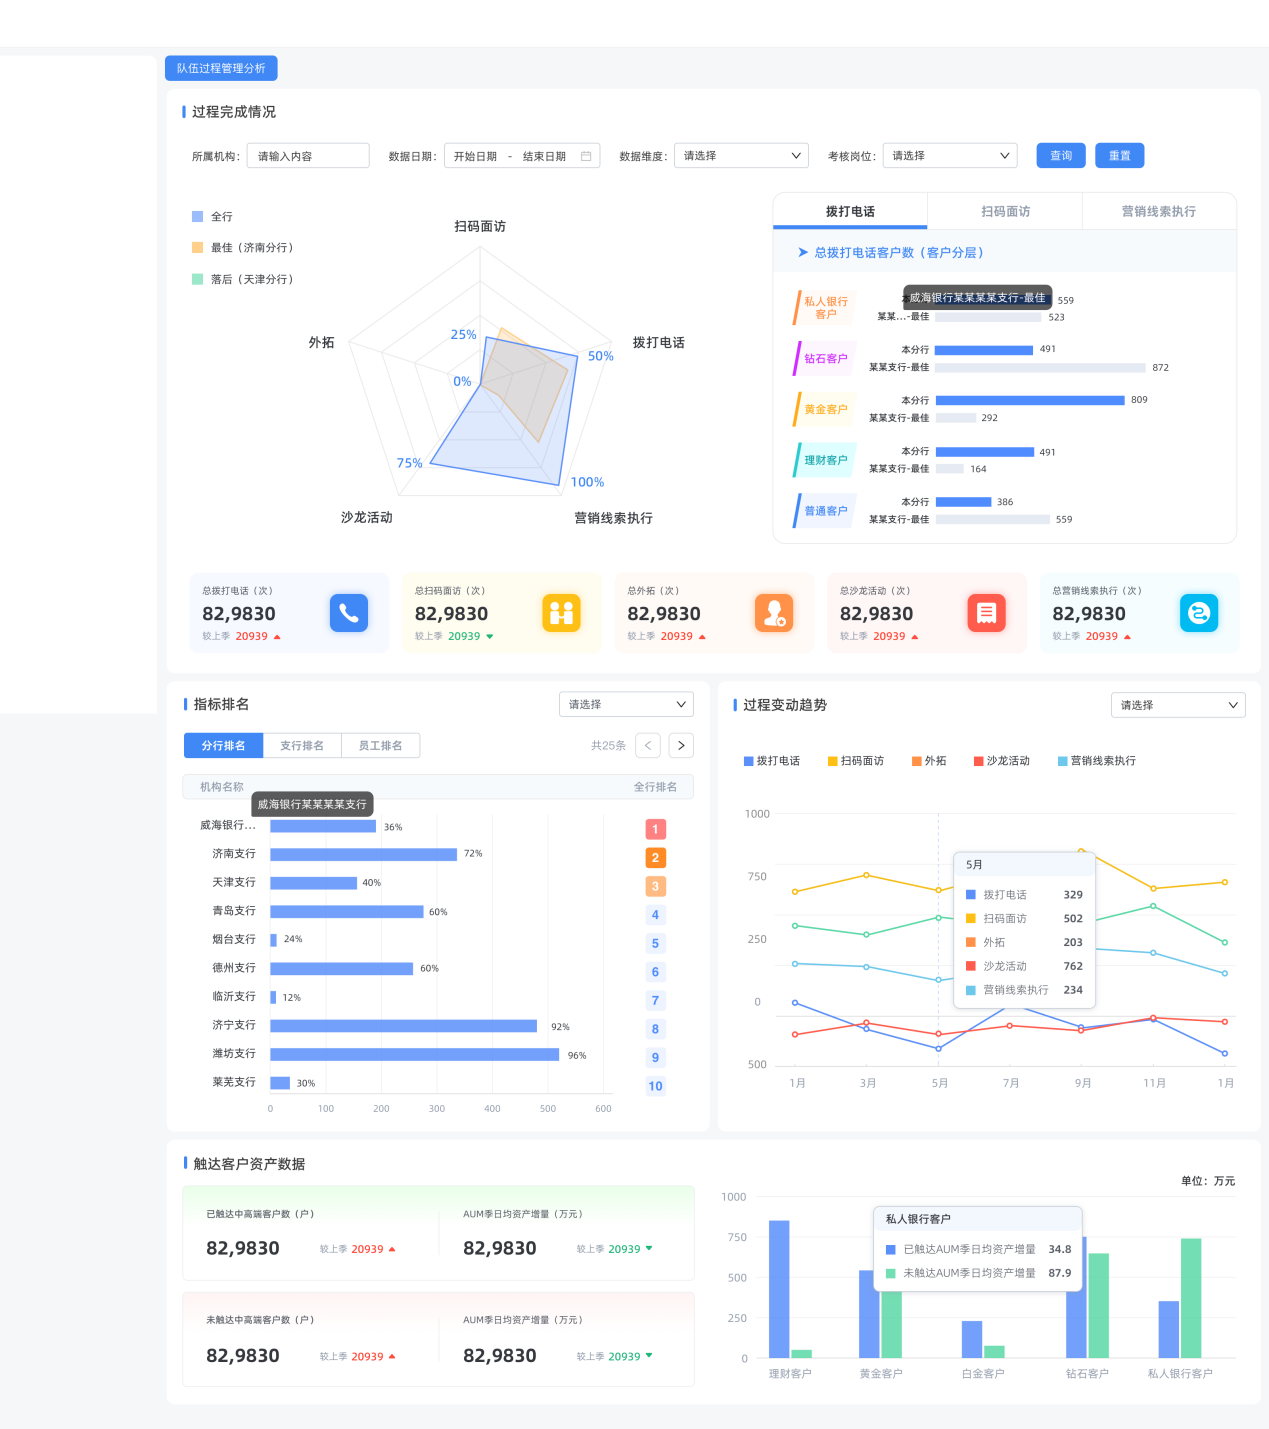The width and height of the screenshot is (1269, 1429).
Task: Go to next page of ranking list
Action: (681, 745)
